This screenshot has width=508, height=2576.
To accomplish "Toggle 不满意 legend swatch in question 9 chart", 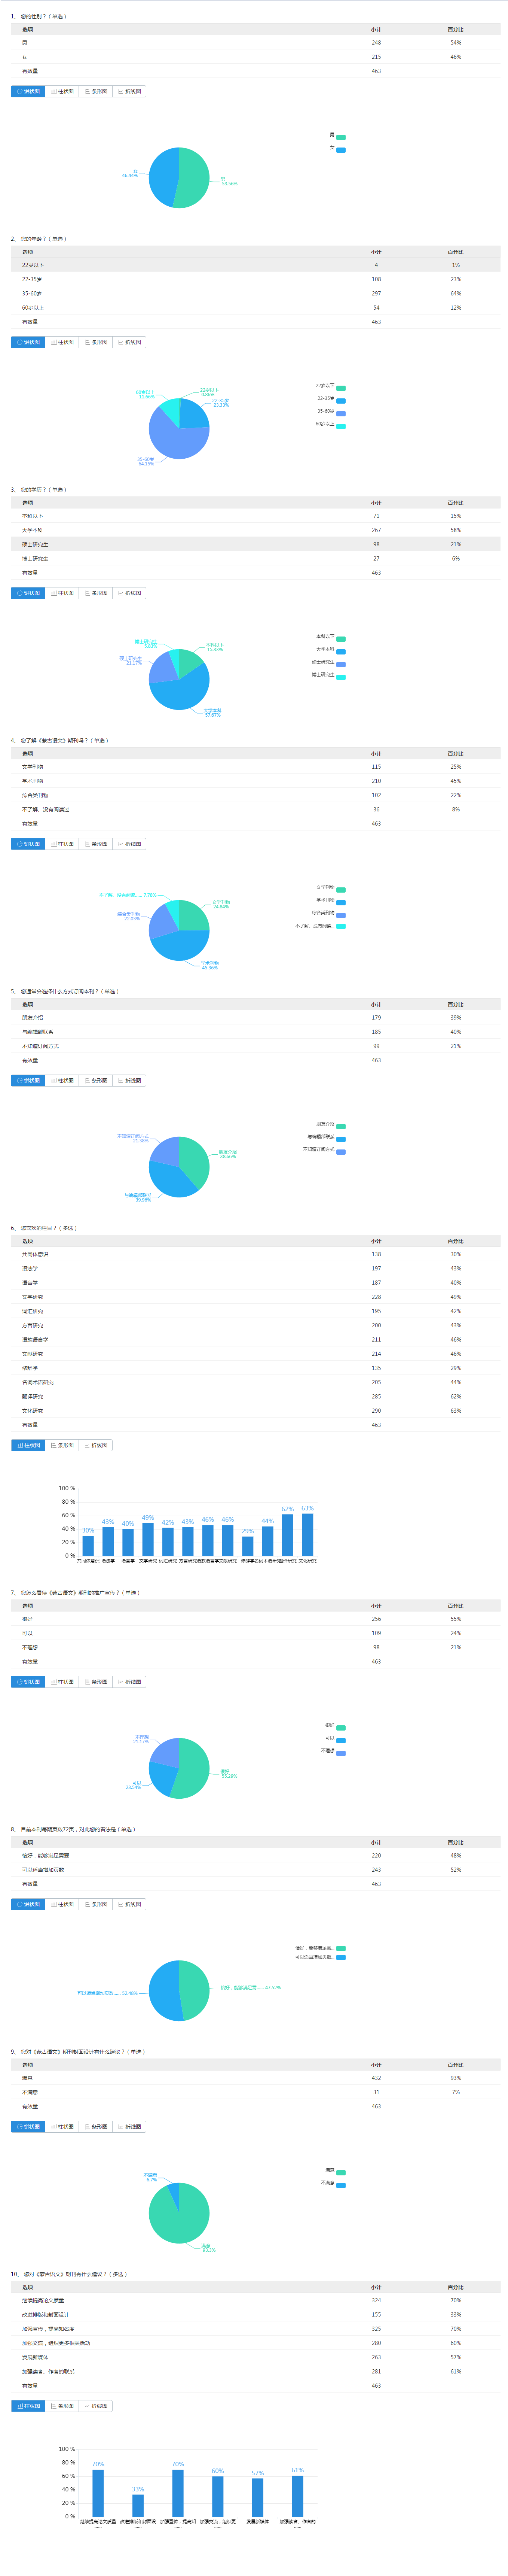I will coord(341,2185).
